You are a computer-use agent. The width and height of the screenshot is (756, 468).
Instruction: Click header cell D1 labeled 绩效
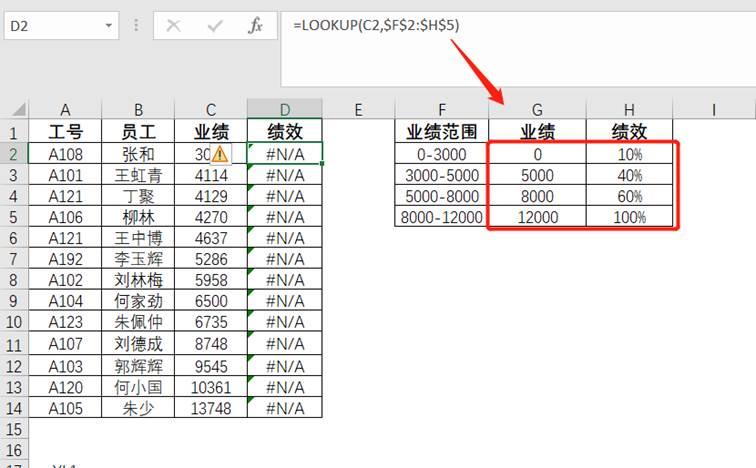point(285,131)
